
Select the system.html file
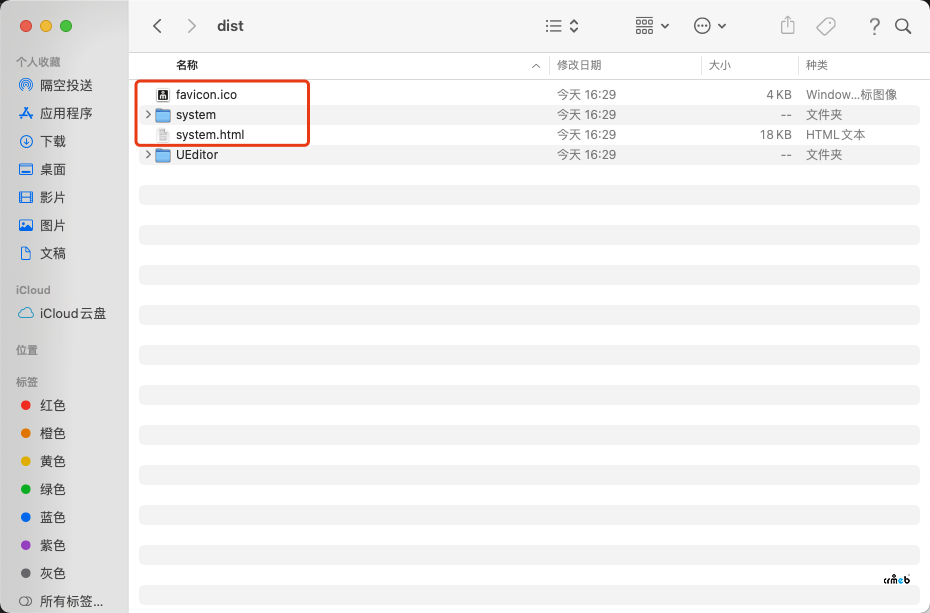click(210, 135)
